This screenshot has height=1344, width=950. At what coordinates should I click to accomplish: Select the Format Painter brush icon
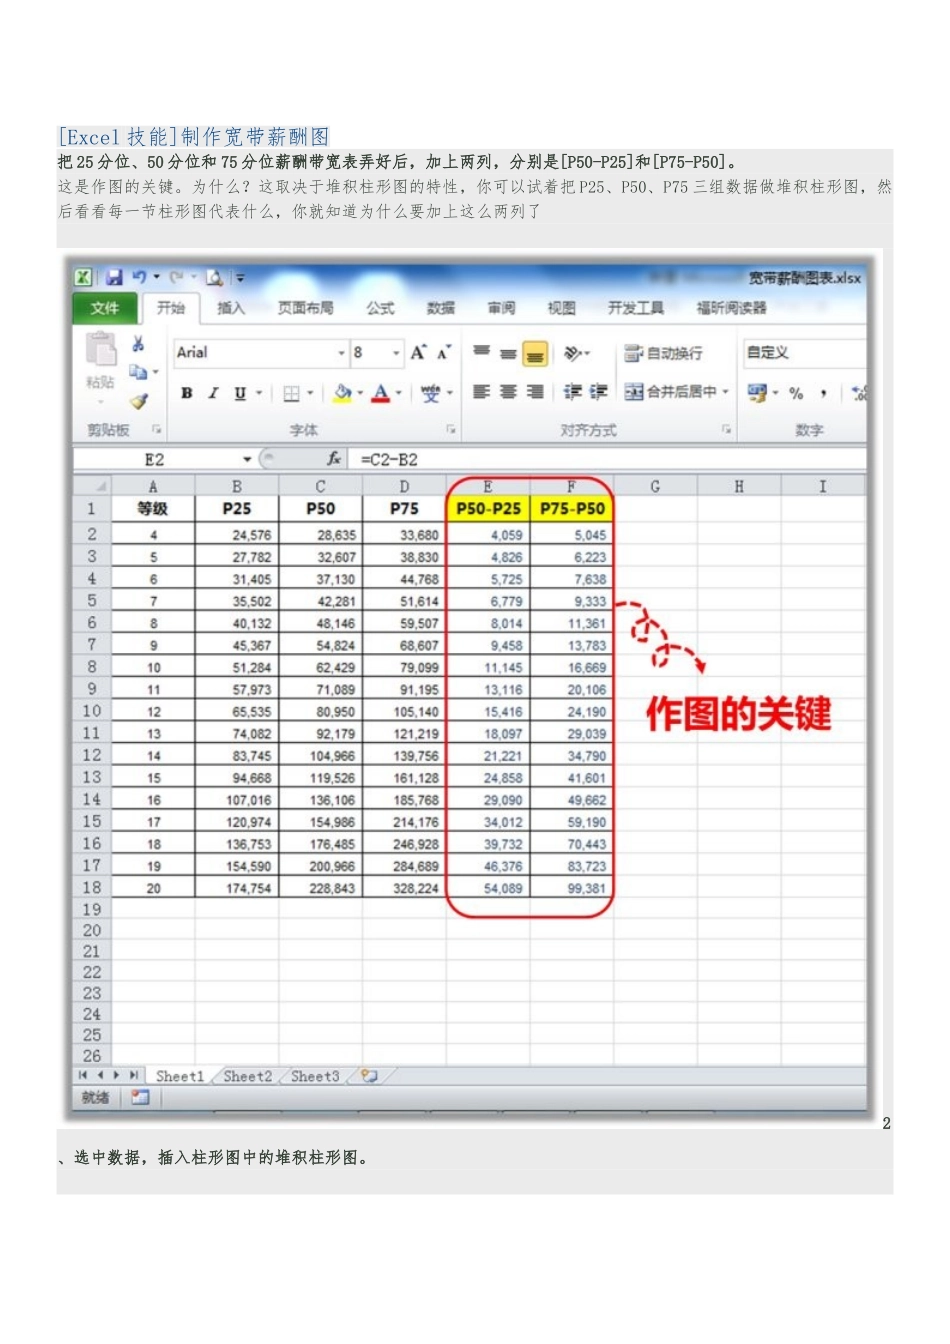138,401
